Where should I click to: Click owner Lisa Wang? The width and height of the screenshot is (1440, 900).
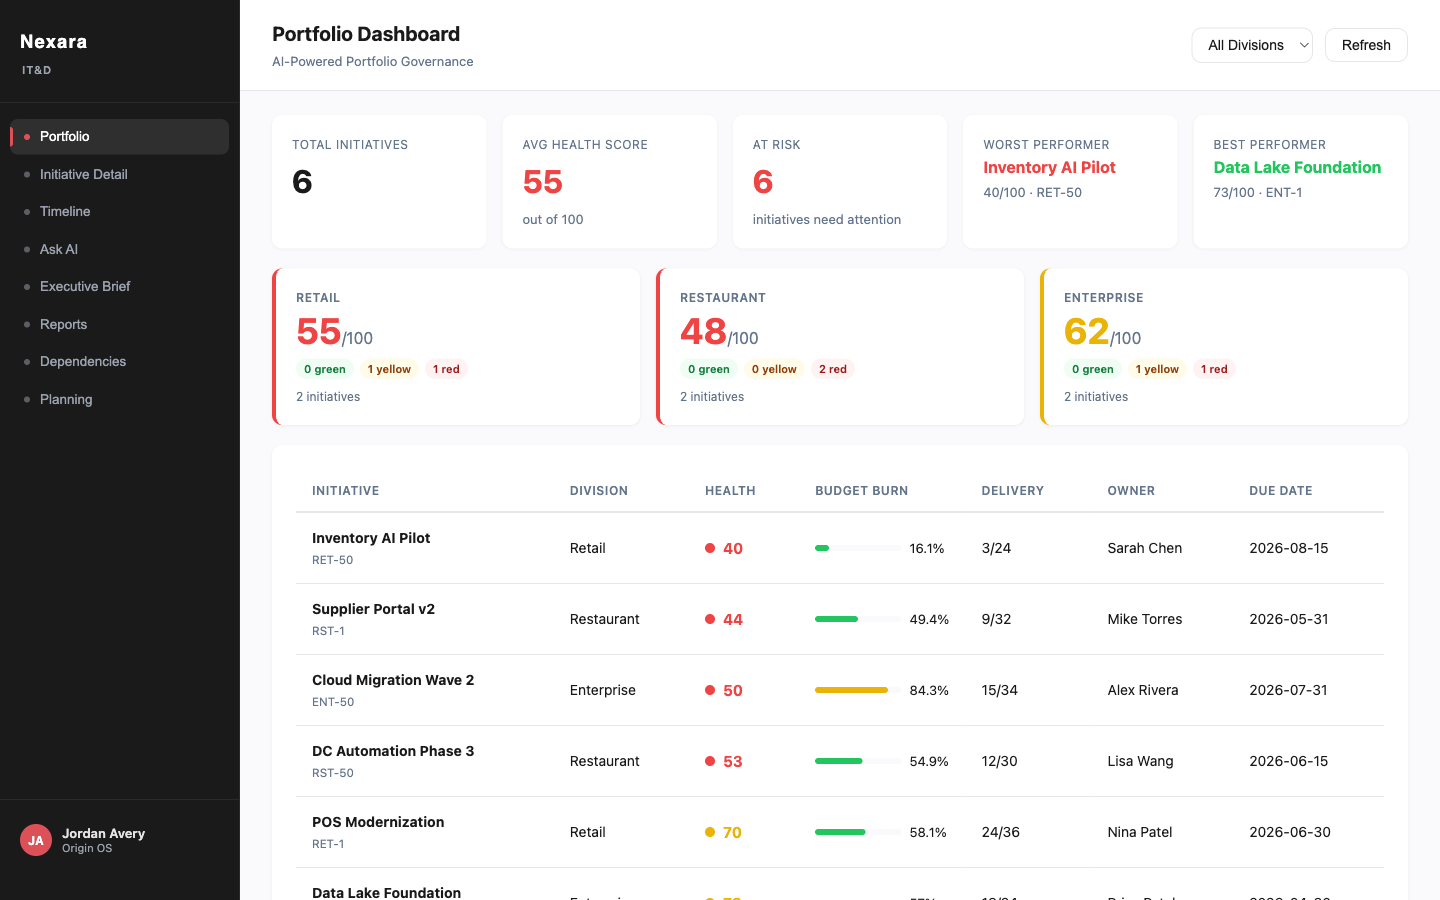(1140, 761)
